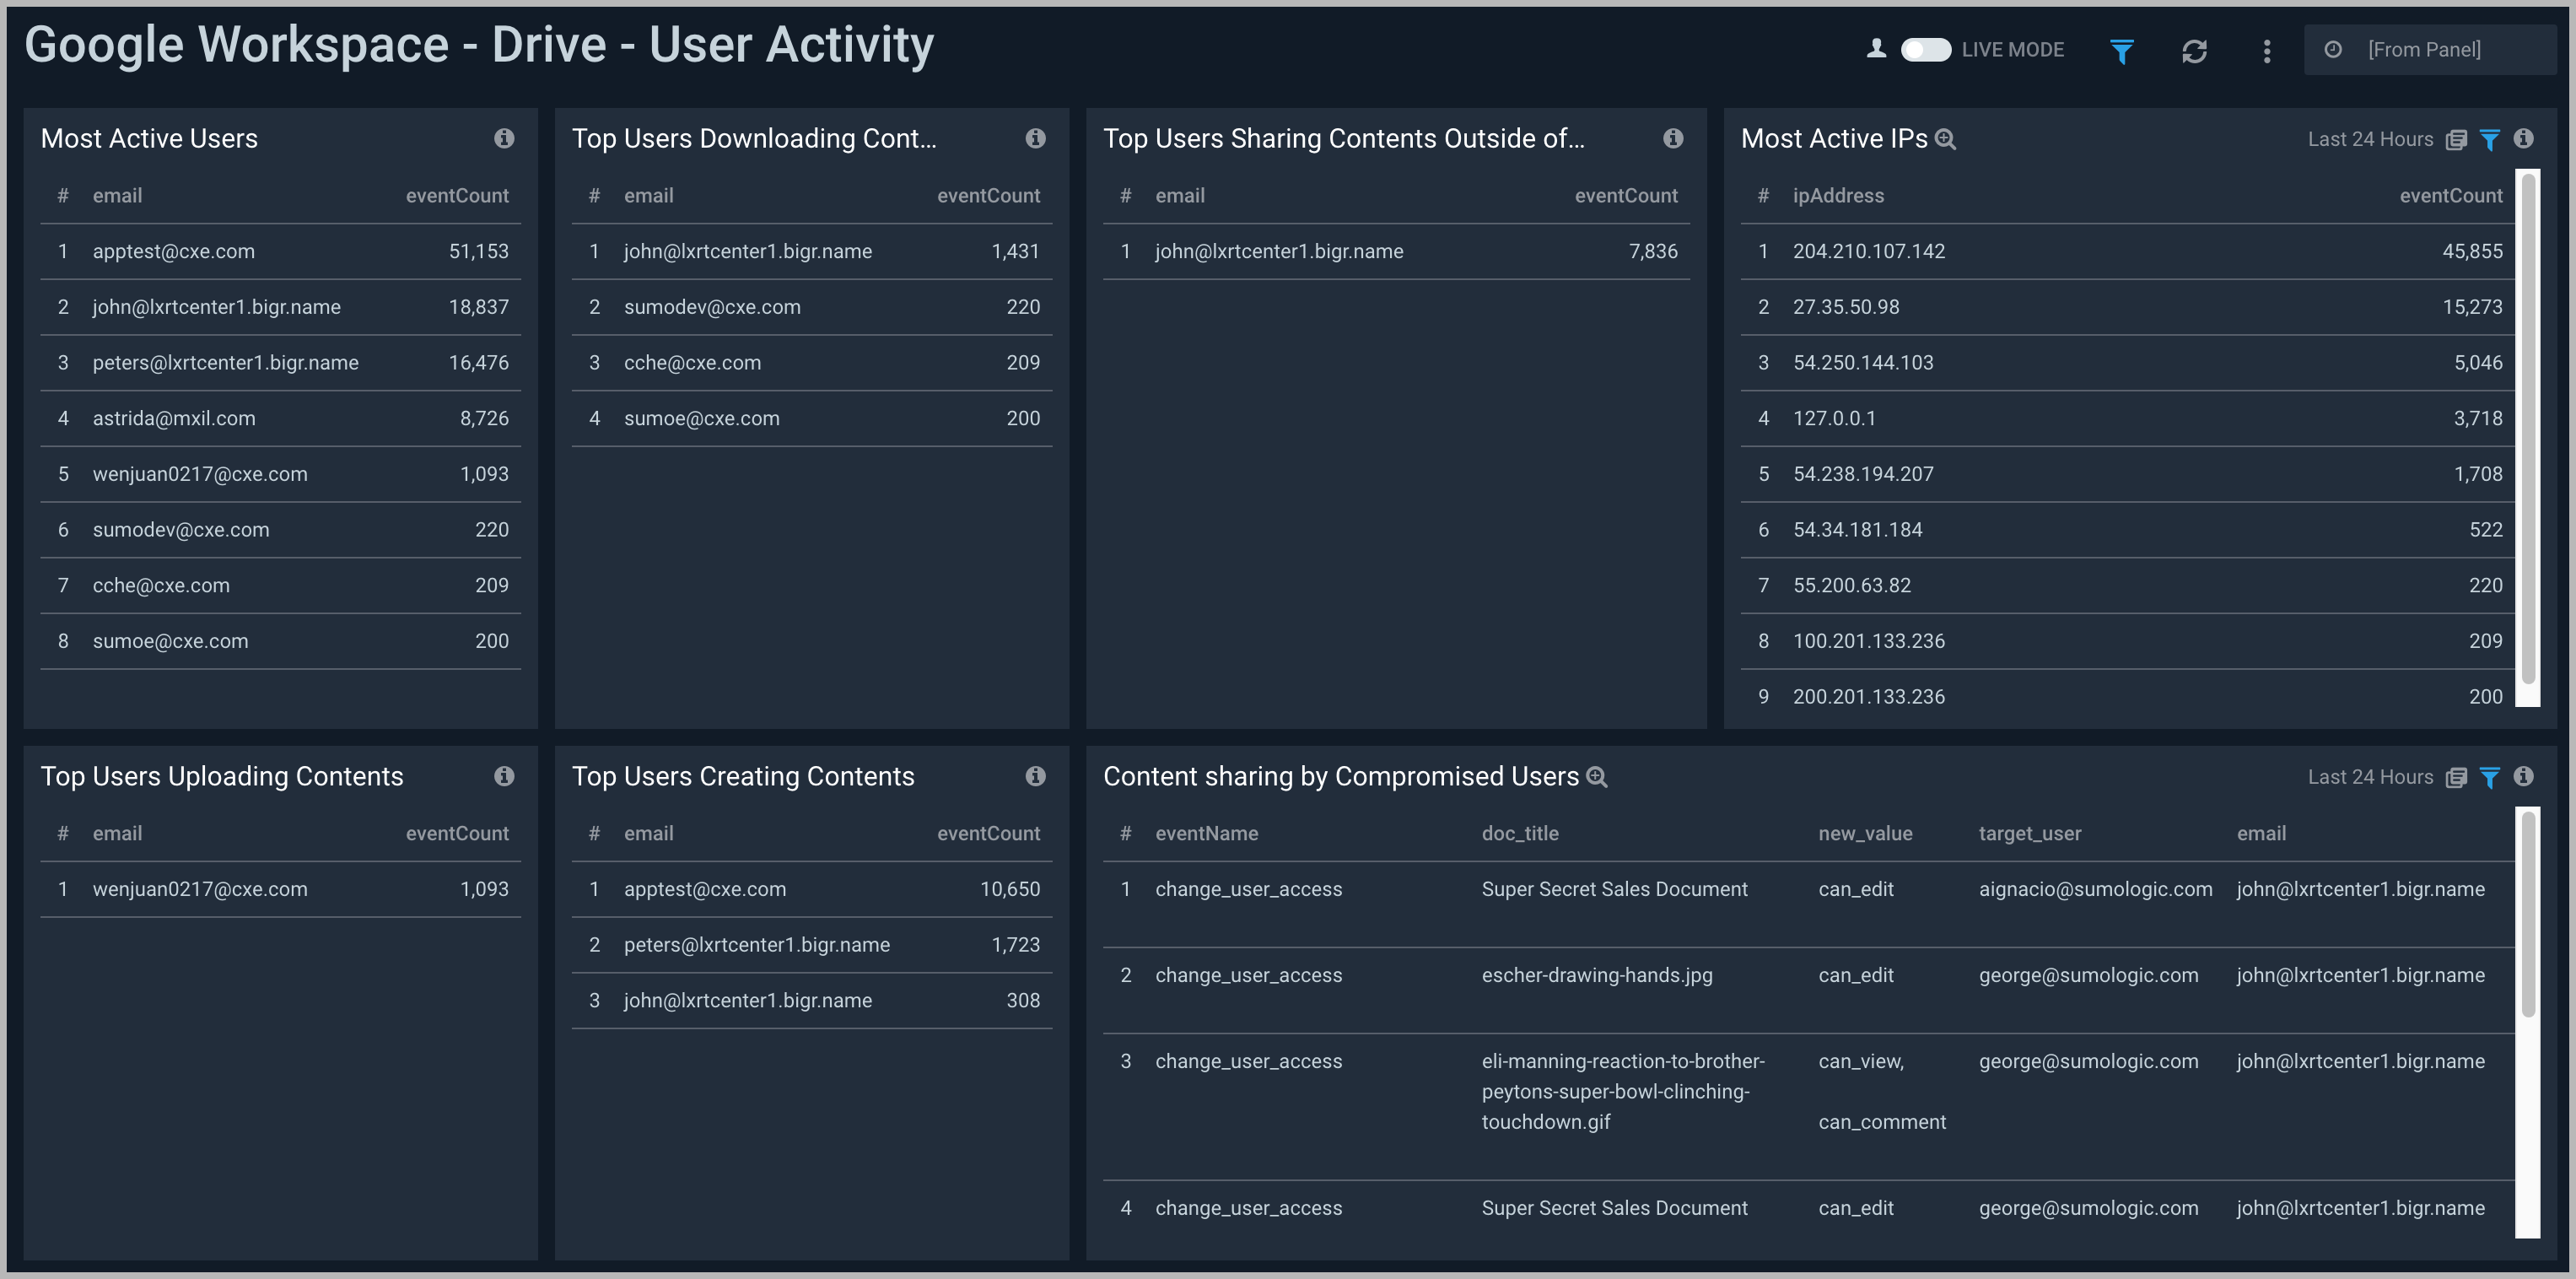View info for the Most Active Users panel
The width and height of the screenshot is (2576, 1279).
(505, 138)
